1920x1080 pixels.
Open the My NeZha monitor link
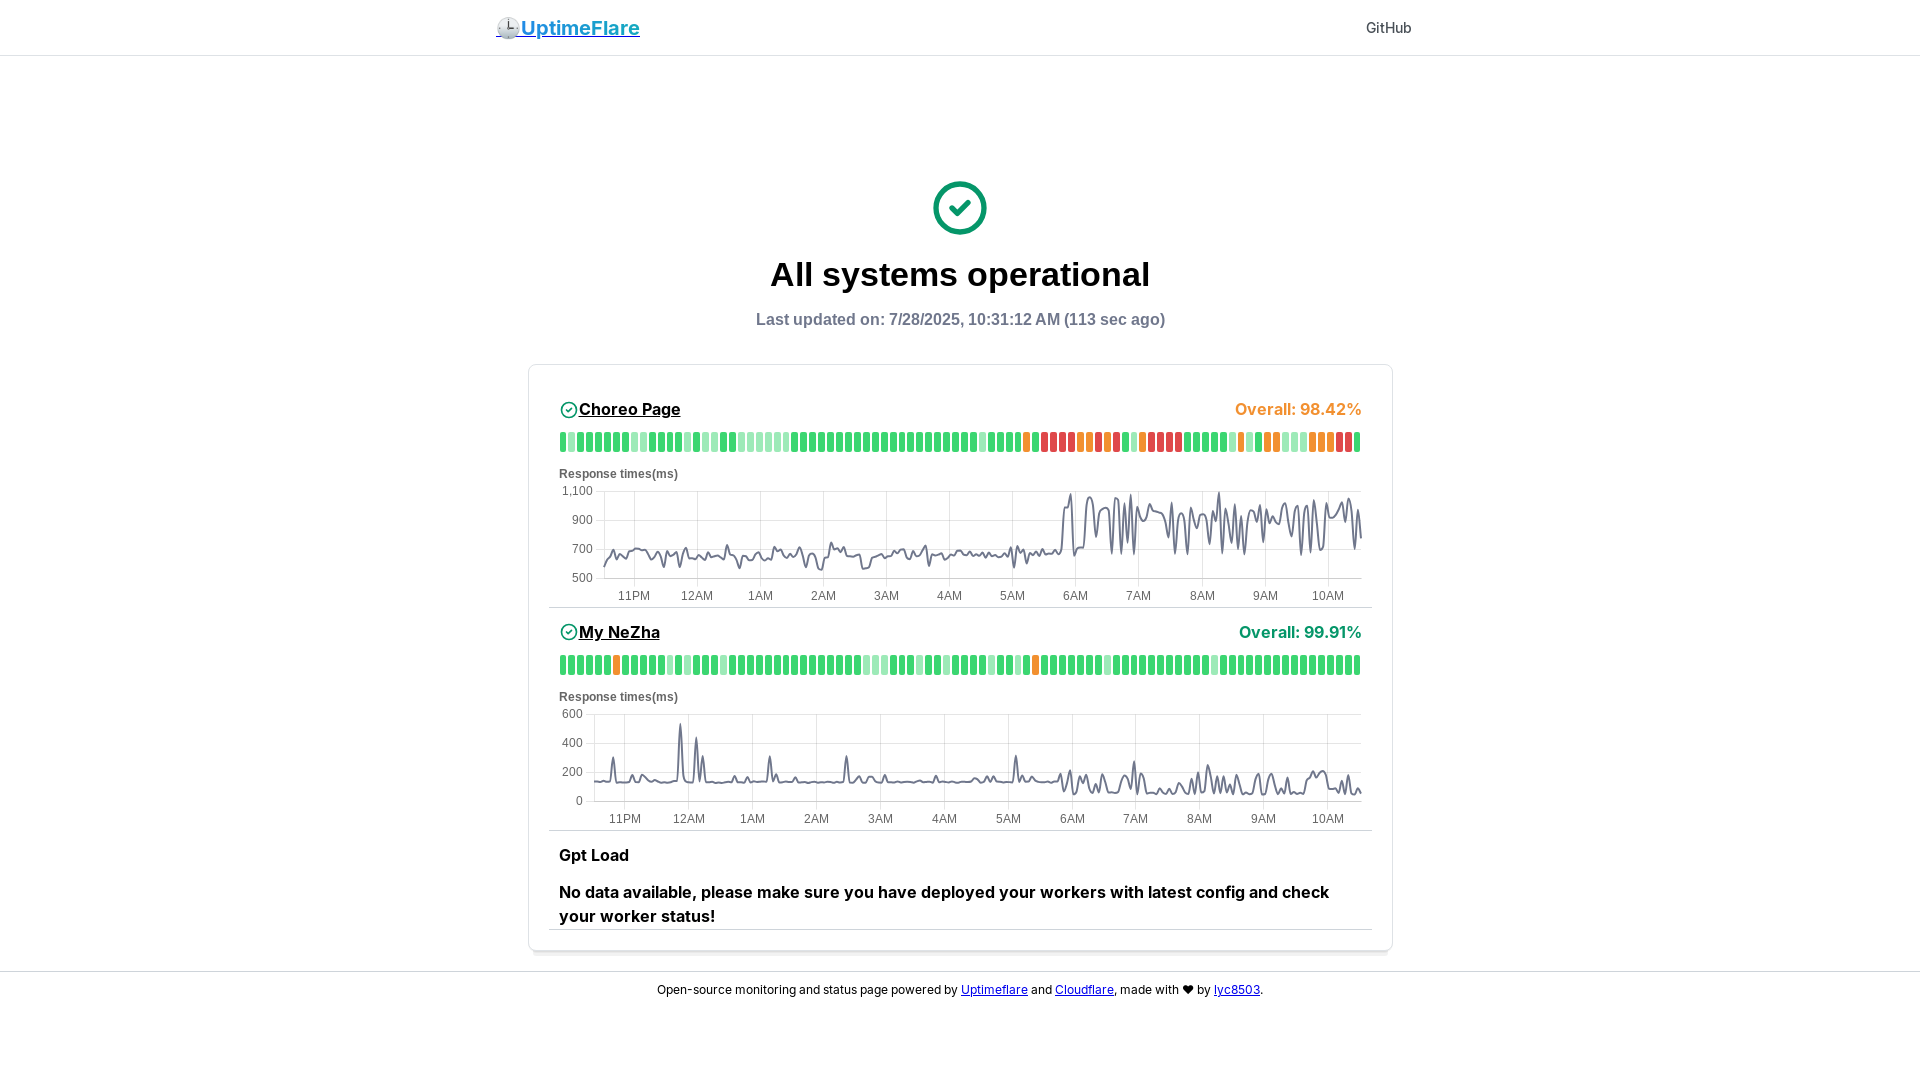619,632
